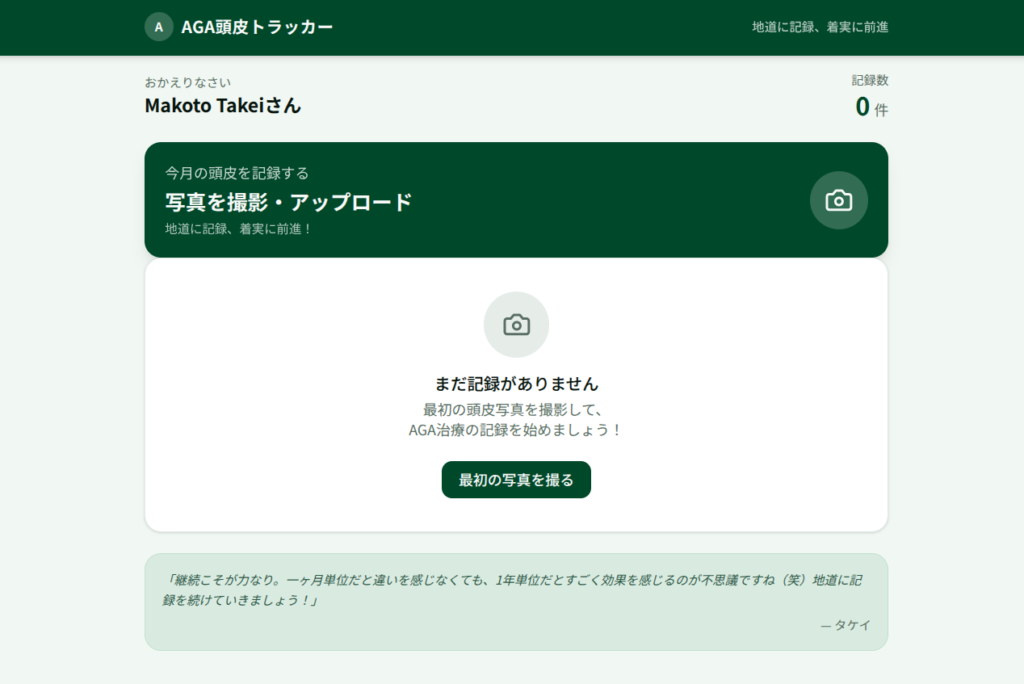Click header tagline 地道に記録、着実に前進
This screenshot has width=1024, height=684.
point(819,27)
